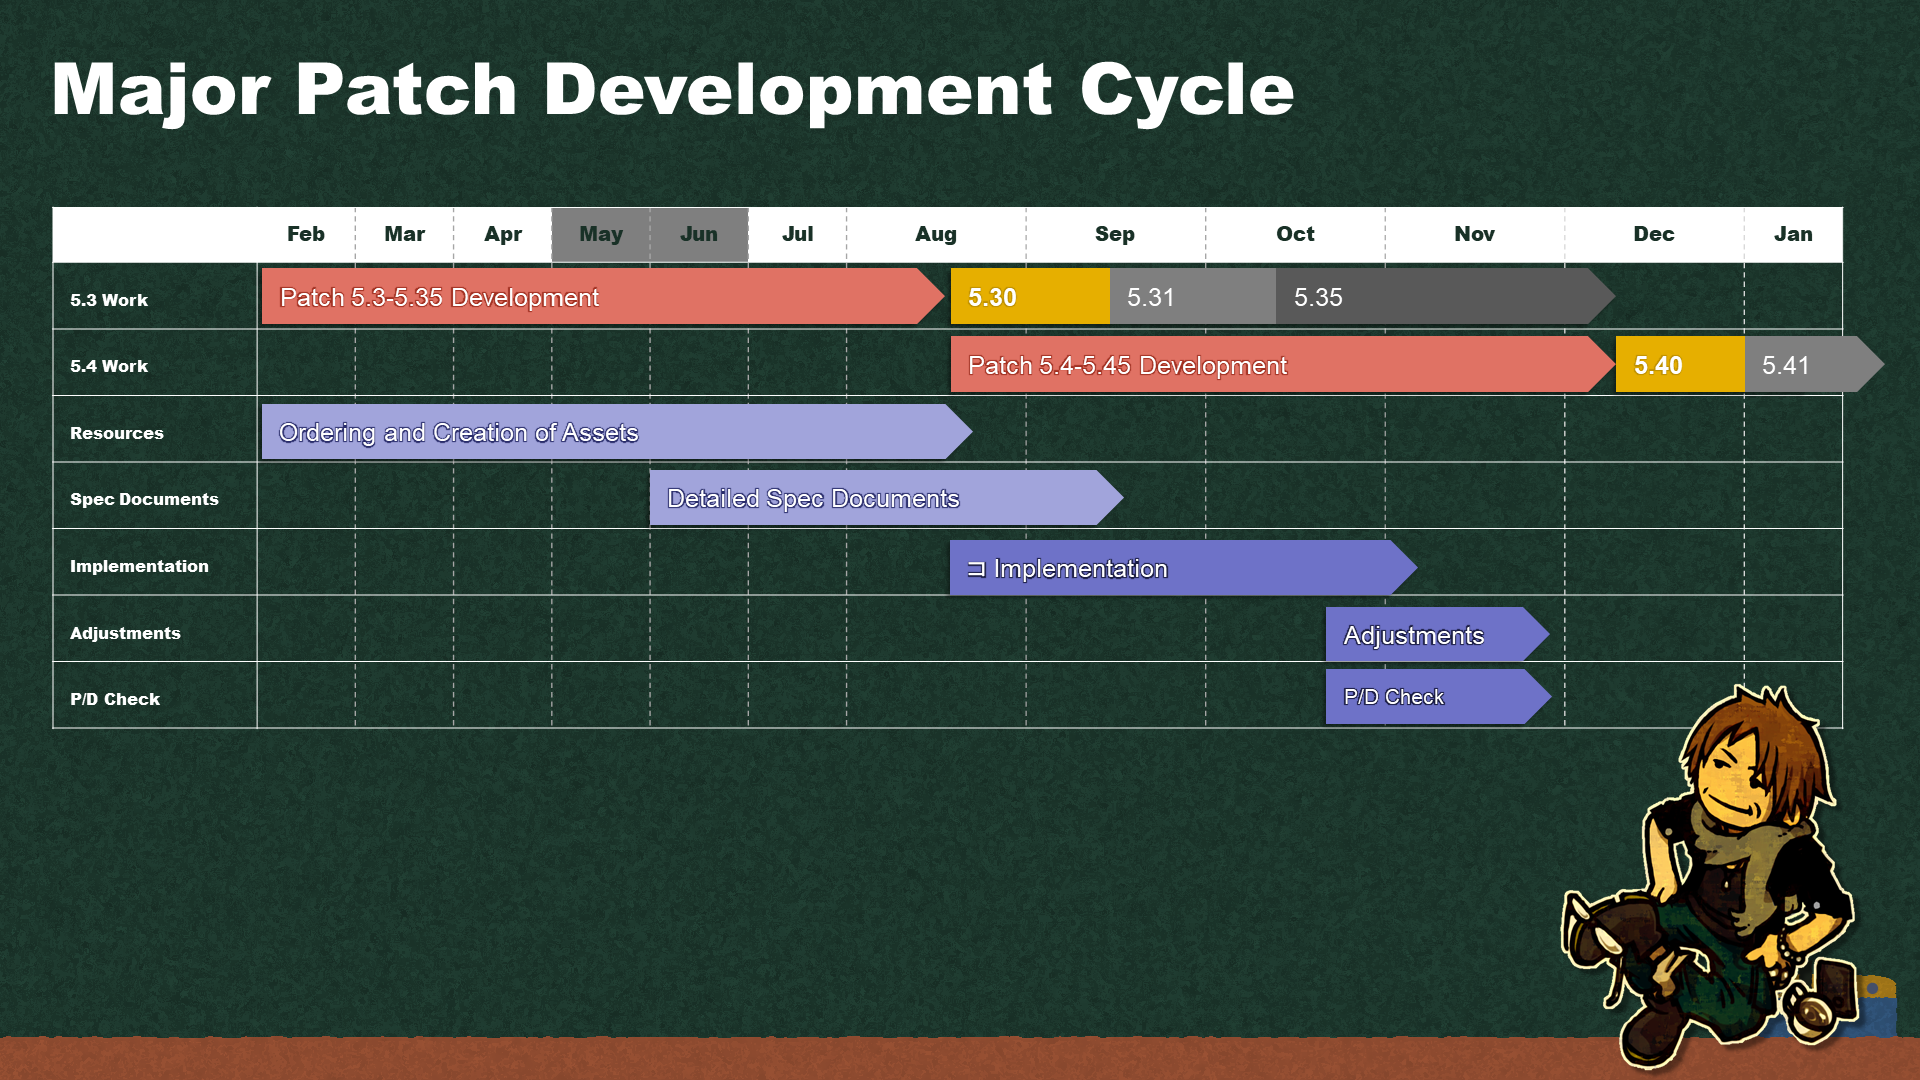Click the Aug month header
The width and height of the screenshot is (1920, 1080).
[936, 234]
